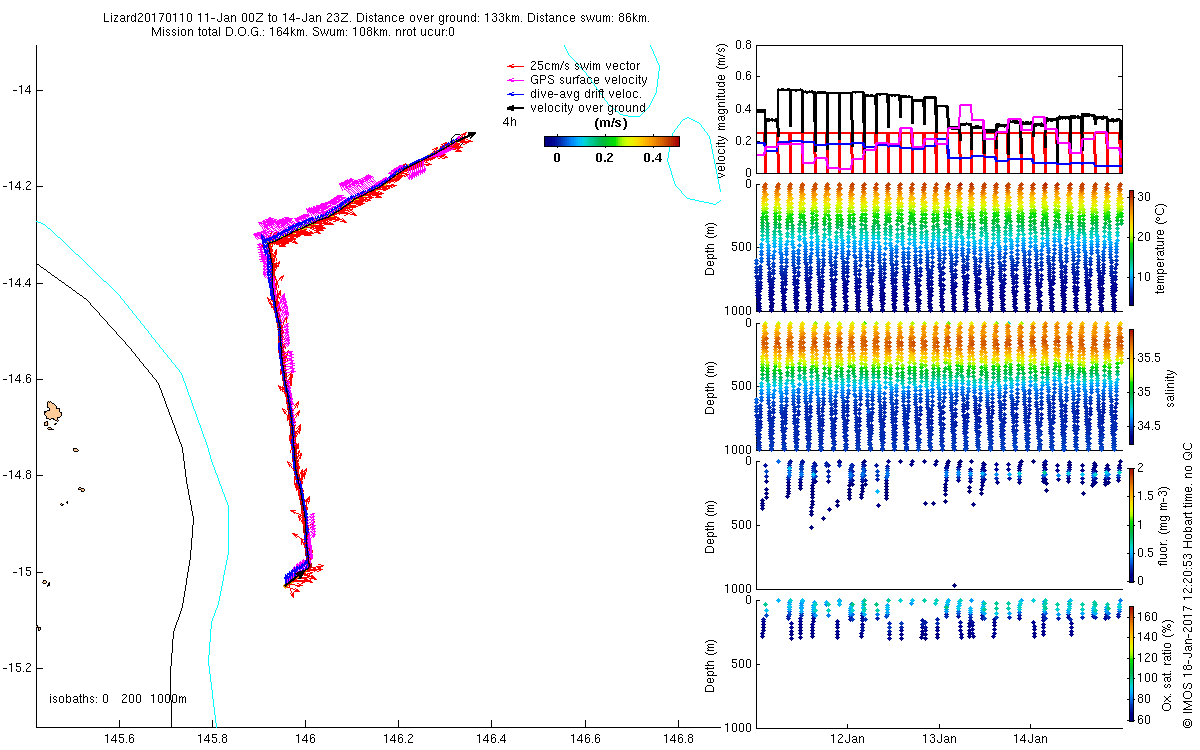Viewport: 1200px width, 750px height.
Task: Click the red swim vector legend arrow
Action: pos(517,66)
